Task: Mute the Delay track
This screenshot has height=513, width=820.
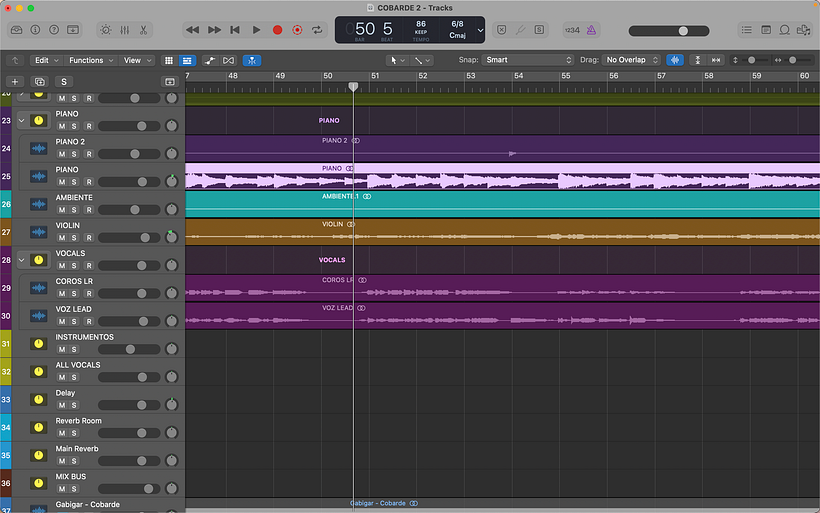Action: pos(62,405)
